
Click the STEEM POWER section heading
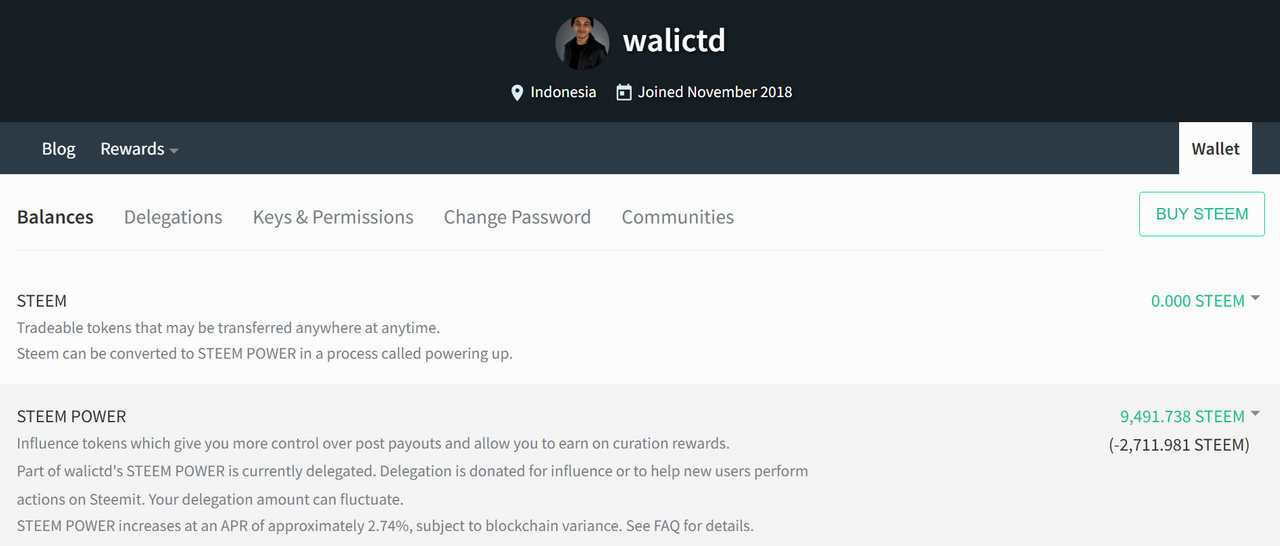pyautogui.click(x=72, y=416)
